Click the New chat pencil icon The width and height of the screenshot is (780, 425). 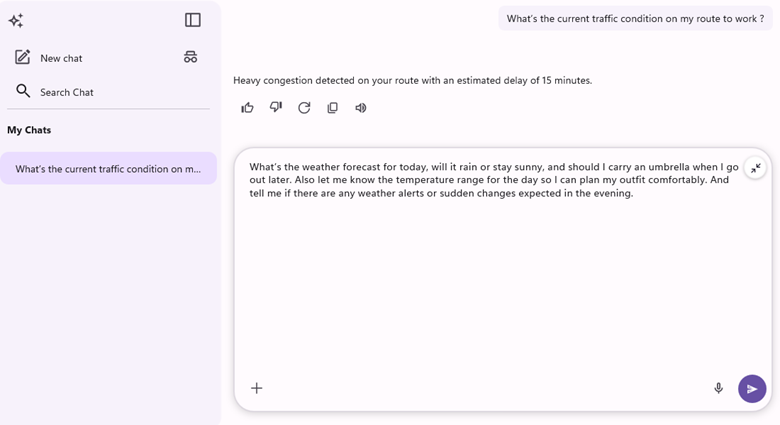[22, 57]
